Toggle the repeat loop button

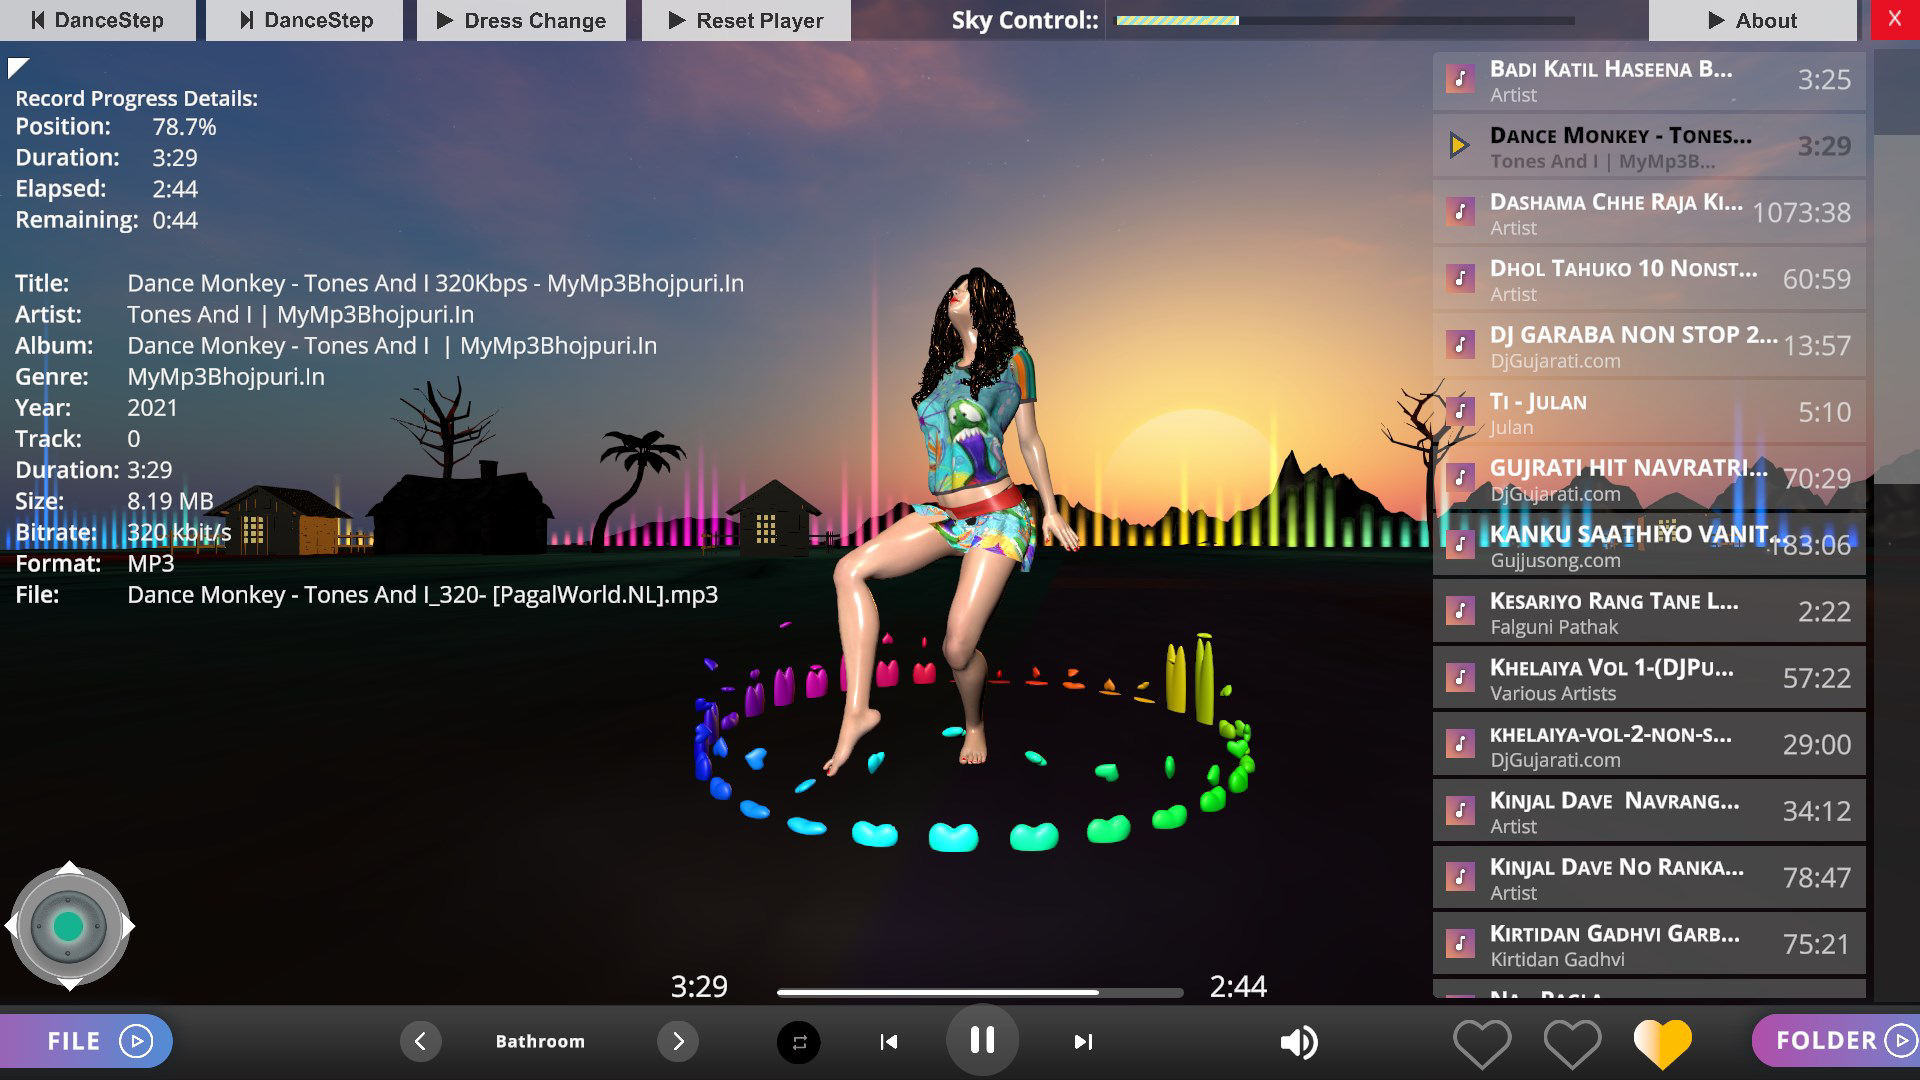click(x=799, y=1042)
